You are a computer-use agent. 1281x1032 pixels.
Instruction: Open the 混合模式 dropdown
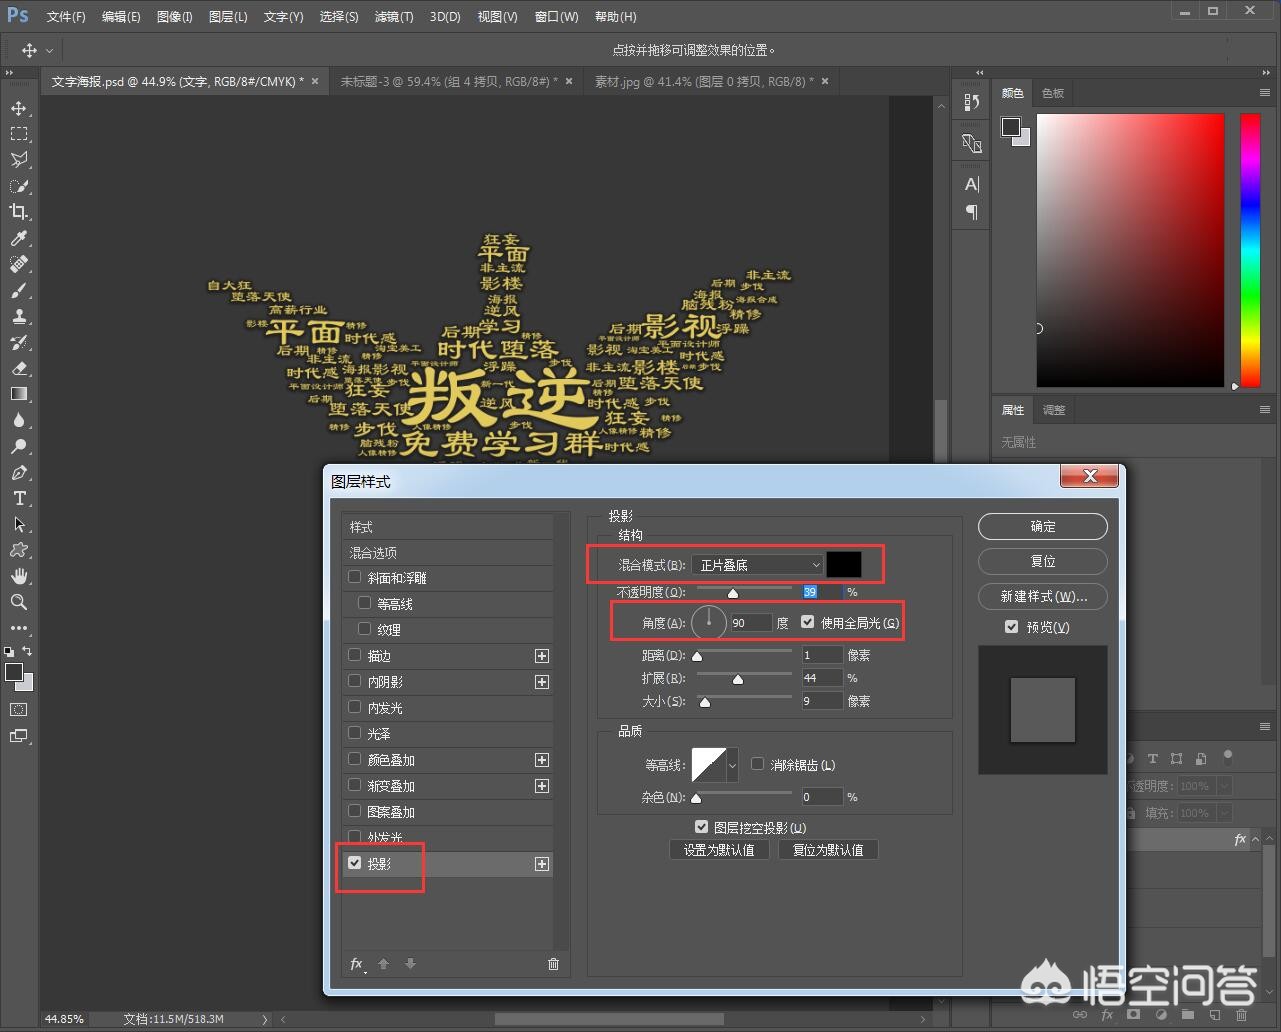click(x=758, y=565)
